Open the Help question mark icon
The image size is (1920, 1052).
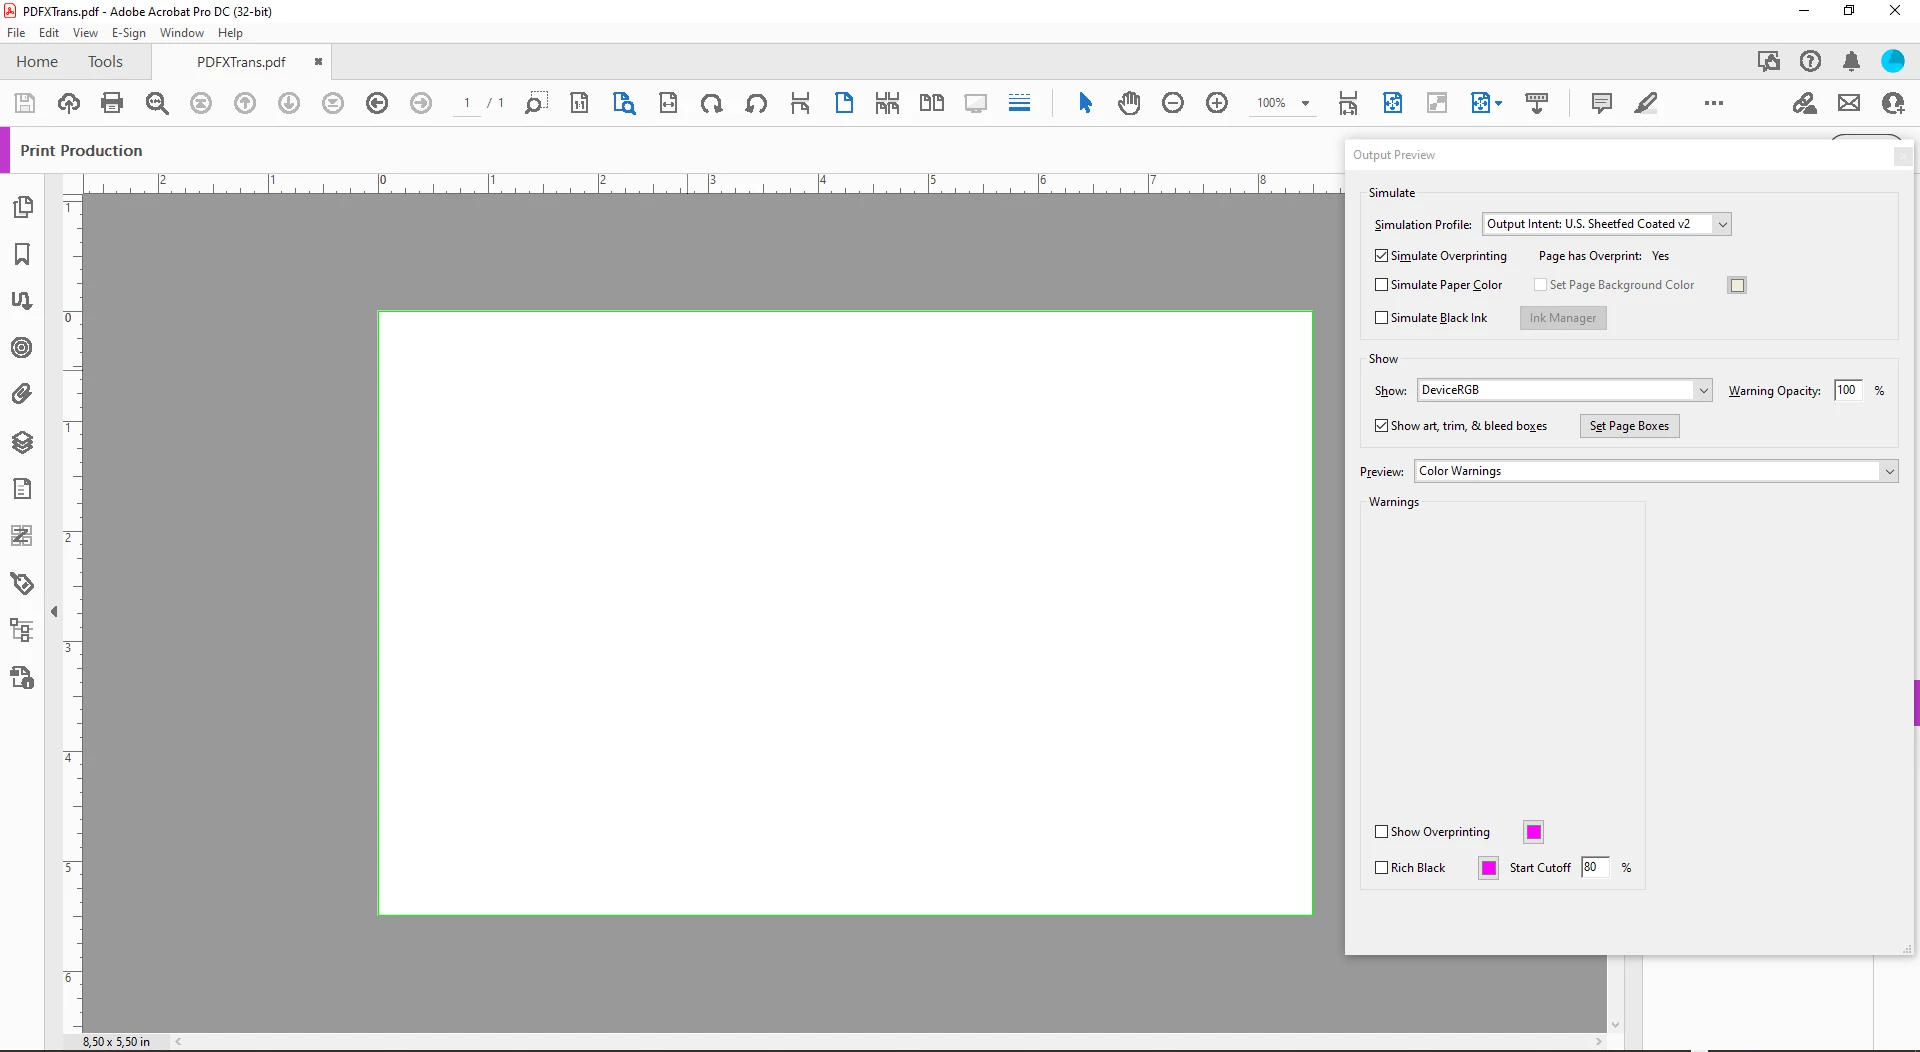pos(1810,62)
